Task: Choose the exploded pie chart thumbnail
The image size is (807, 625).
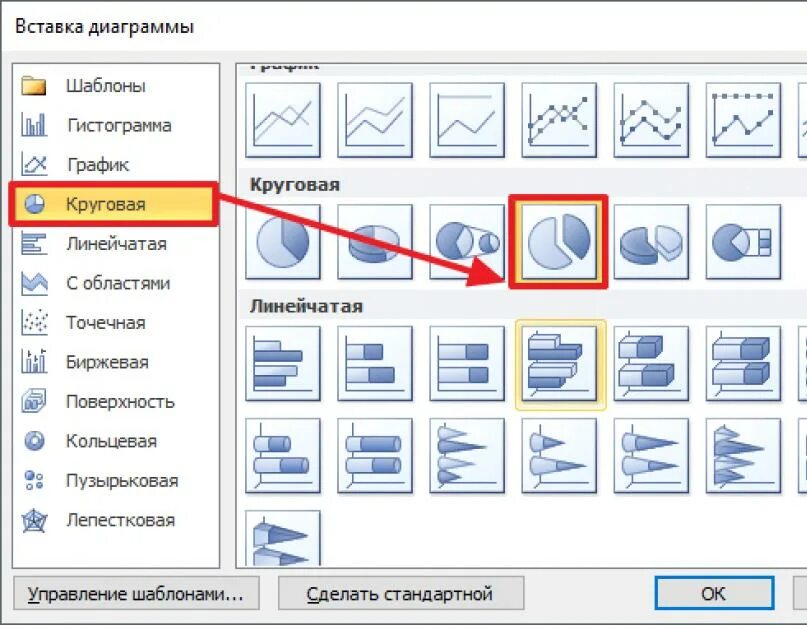Action: pyautogui.click(x=559, y=242)
